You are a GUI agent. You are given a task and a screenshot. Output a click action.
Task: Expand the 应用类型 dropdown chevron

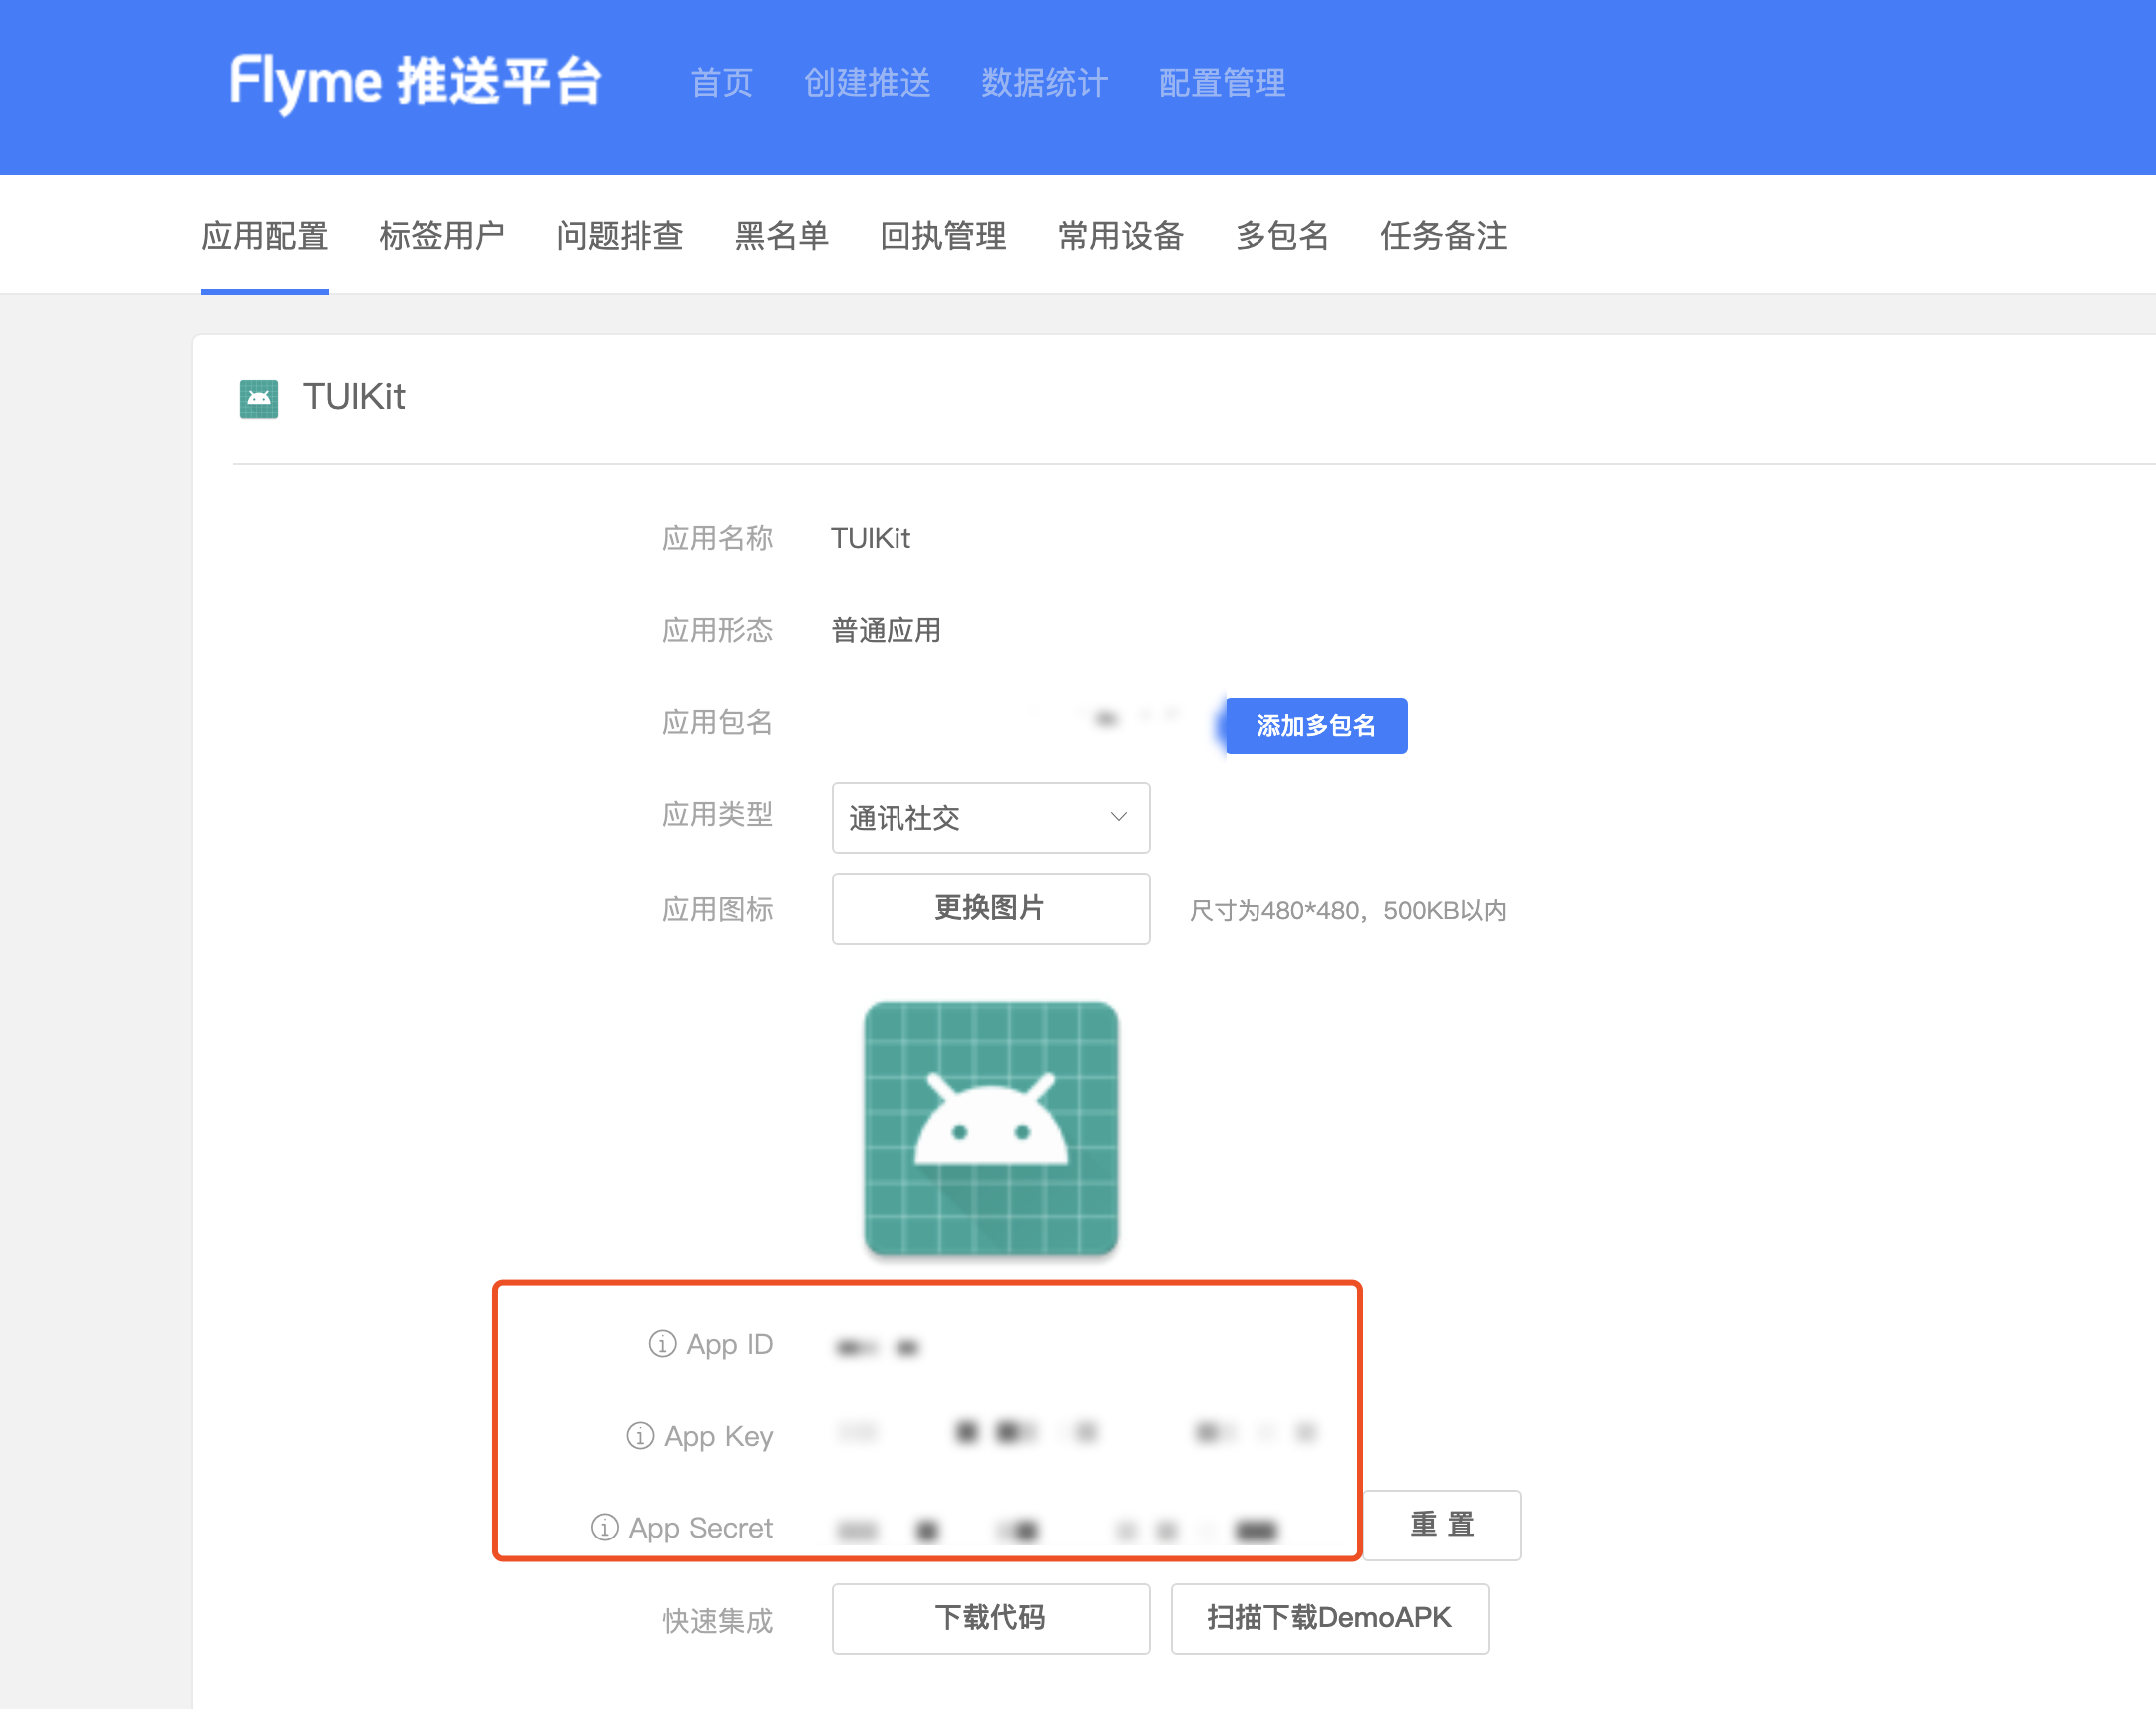pos(1118,817)
